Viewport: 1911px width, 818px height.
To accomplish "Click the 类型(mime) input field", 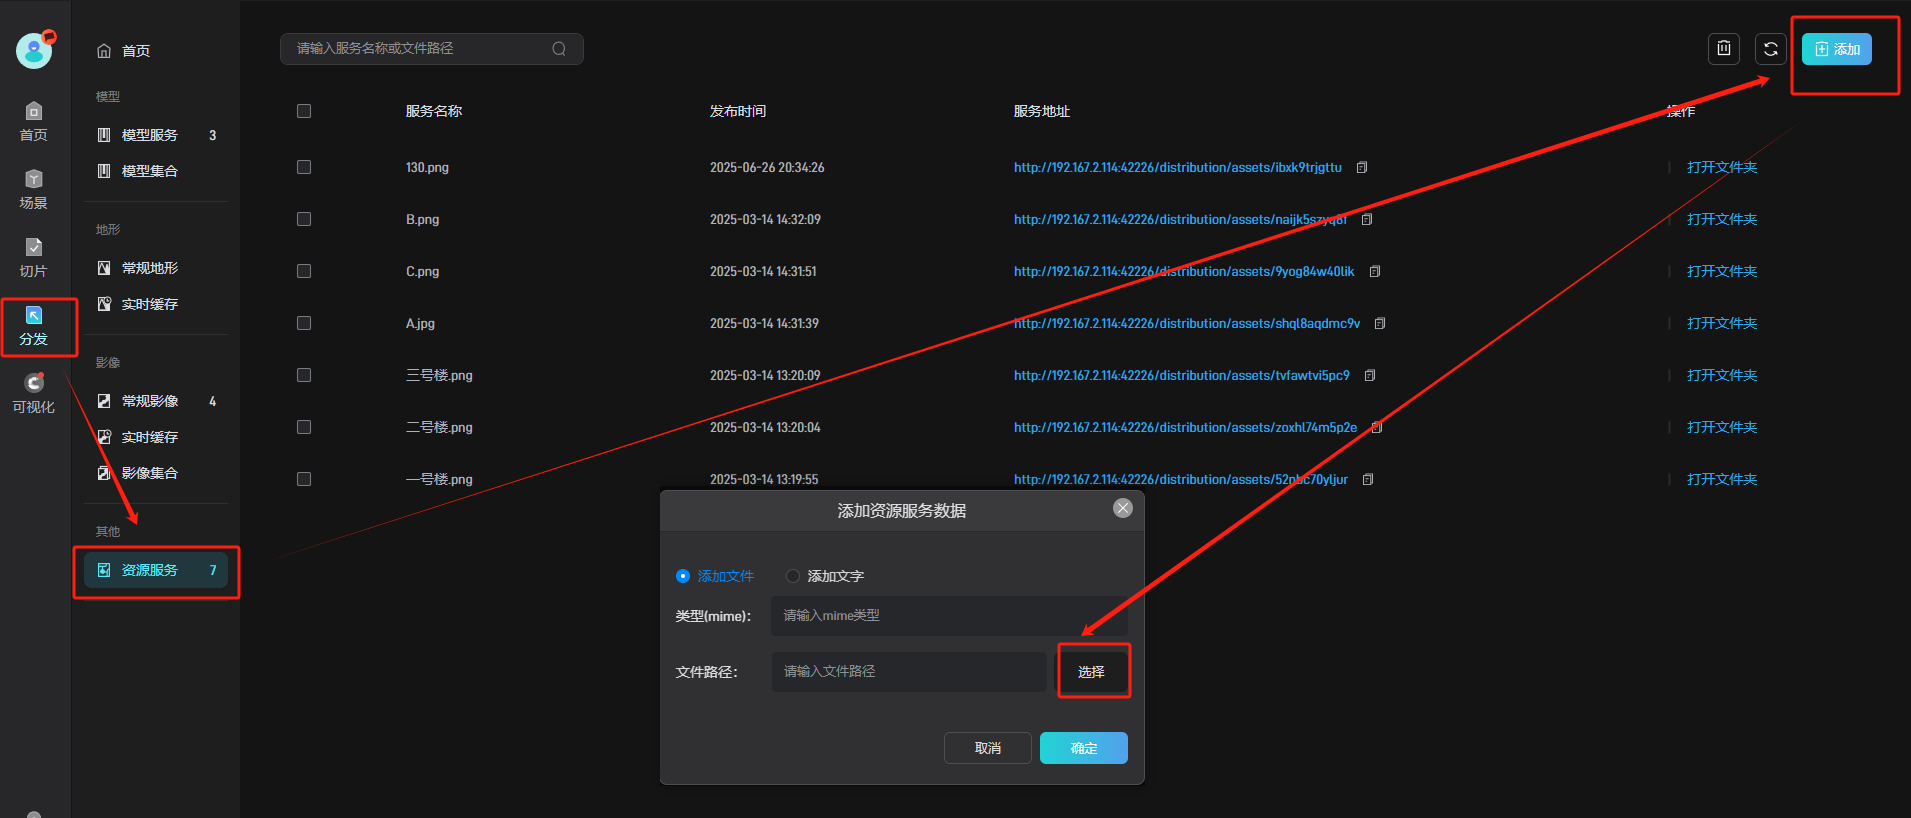I will pyautogui.click(x=949, y=616).
